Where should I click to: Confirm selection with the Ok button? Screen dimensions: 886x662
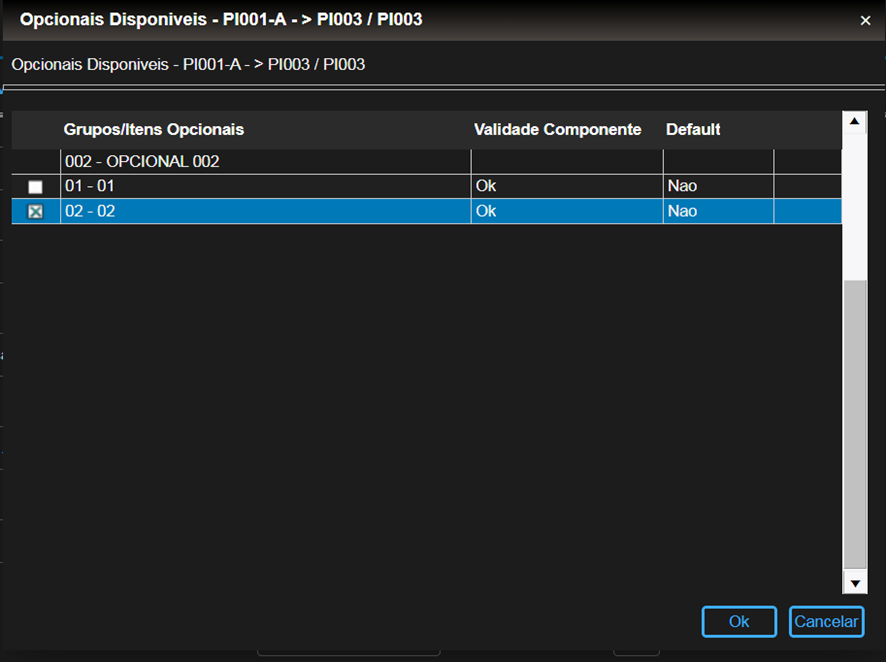[x=739, y=621]
